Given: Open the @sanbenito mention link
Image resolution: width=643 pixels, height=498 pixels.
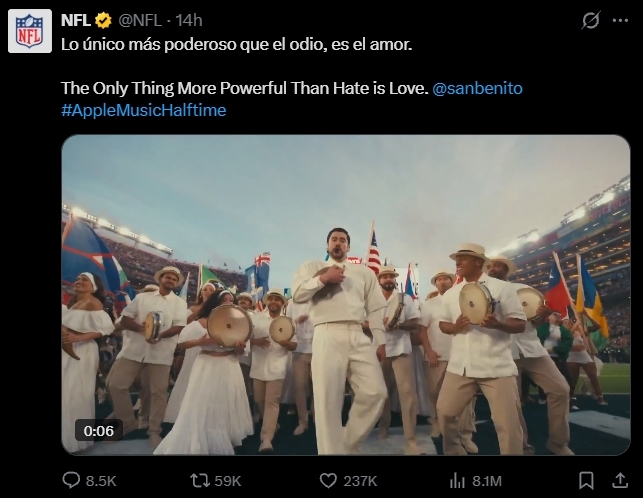Looking at the screenshot, I should coord(477,88).
